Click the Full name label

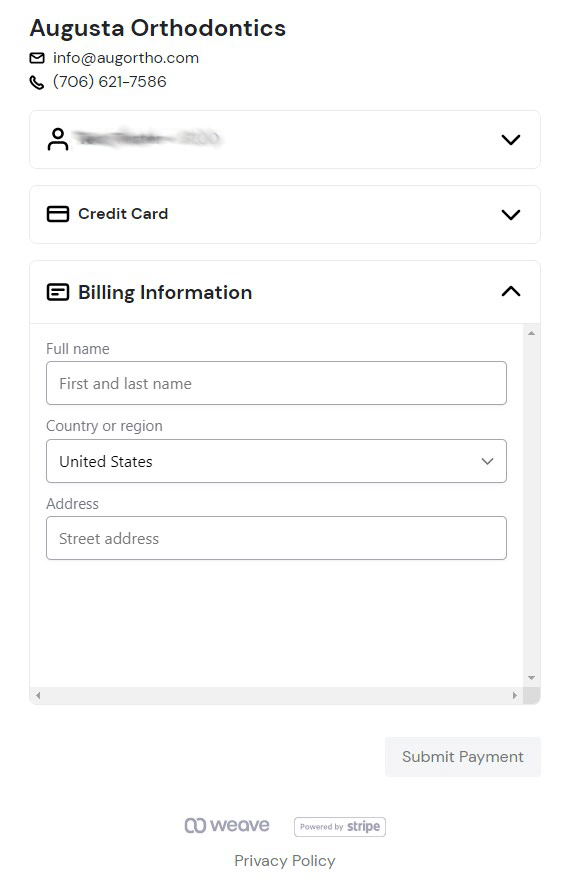pyautogui.click(x=78, y=349)
